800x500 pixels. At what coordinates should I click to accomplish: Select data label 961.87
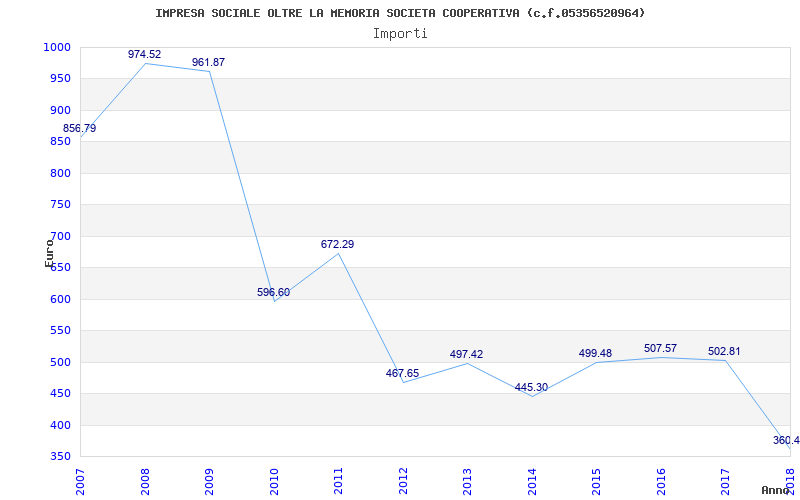[208, 62]
